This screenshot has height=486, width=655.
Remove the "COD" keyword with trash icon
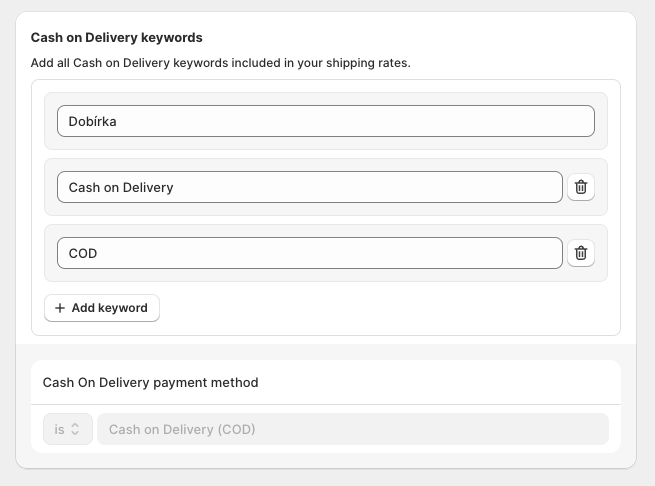(581, 253)
